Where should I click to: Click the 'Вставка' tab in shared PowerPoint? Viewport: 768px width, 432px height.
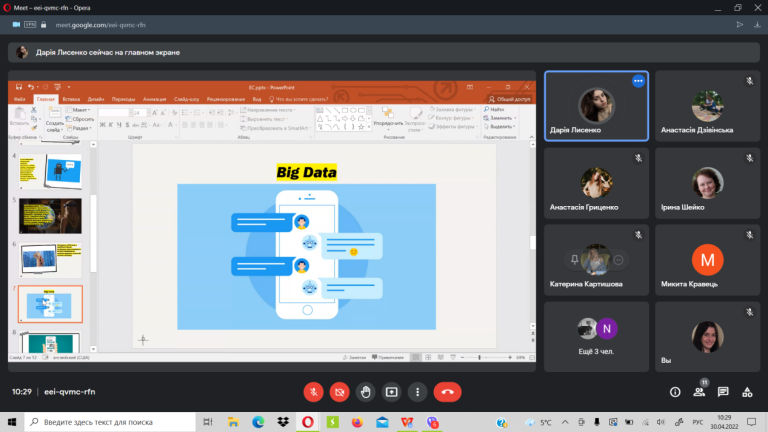(x=71, y=99)
